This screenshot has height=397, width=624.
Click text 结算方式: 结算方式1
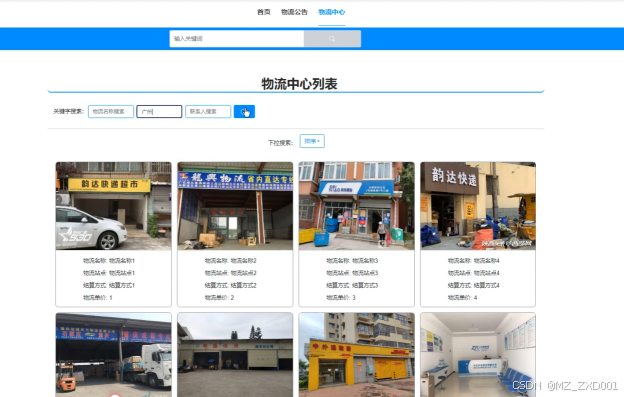109,285
